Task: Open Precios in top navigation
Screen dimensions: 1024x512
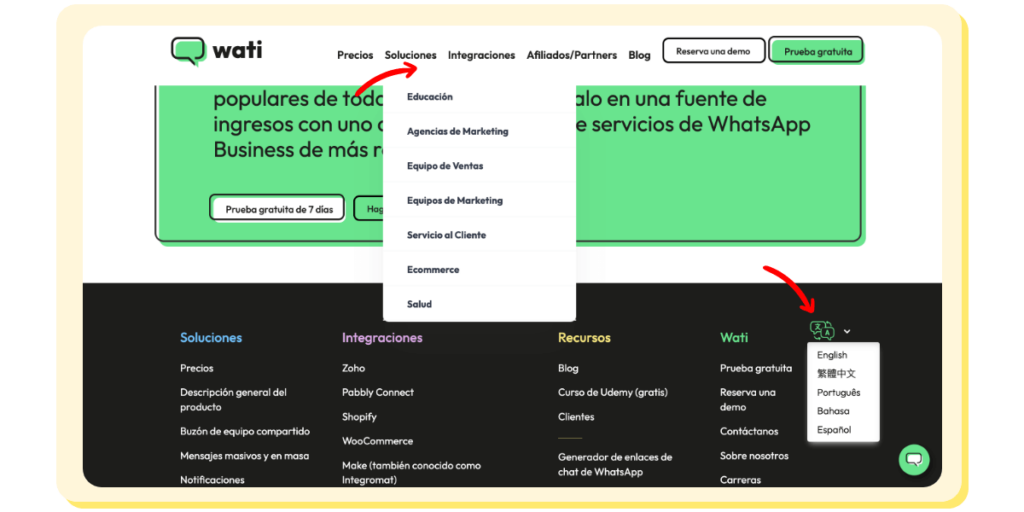Action: (355, 56)
